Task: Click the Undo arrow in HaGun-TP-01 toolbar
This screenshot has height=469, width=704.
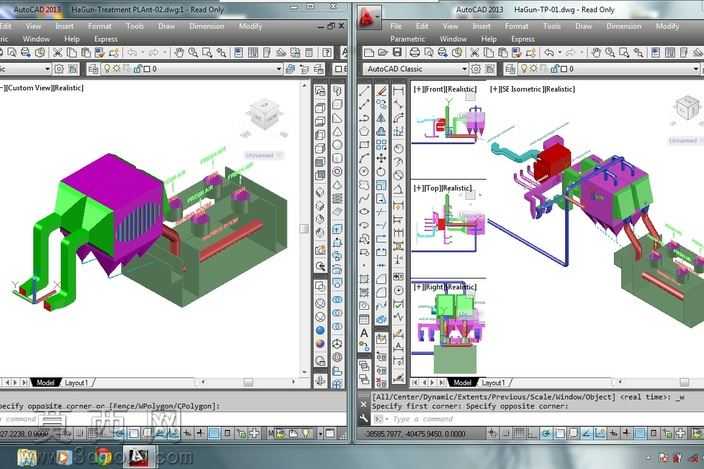Action: 549,53
